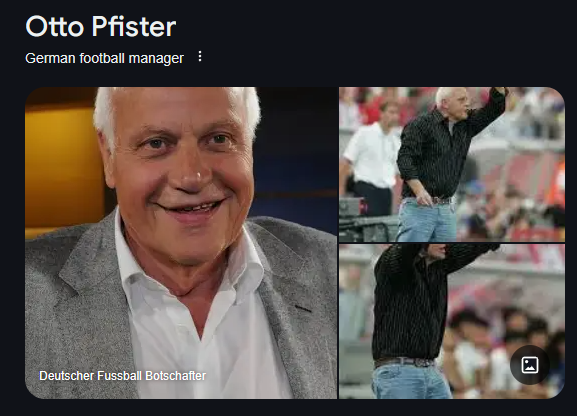Open the top-right sideline photo
Screen dimensions: 577x416
(452, 164)
